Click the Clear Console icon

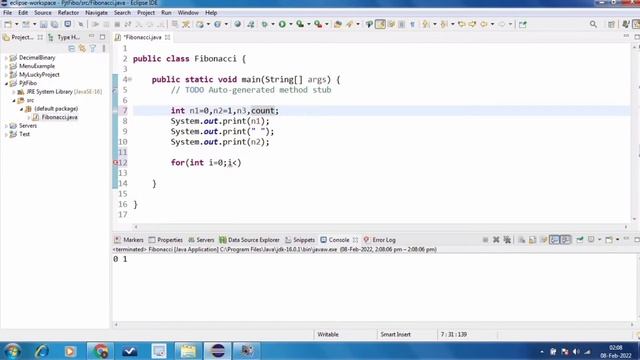tap(522, 240)
